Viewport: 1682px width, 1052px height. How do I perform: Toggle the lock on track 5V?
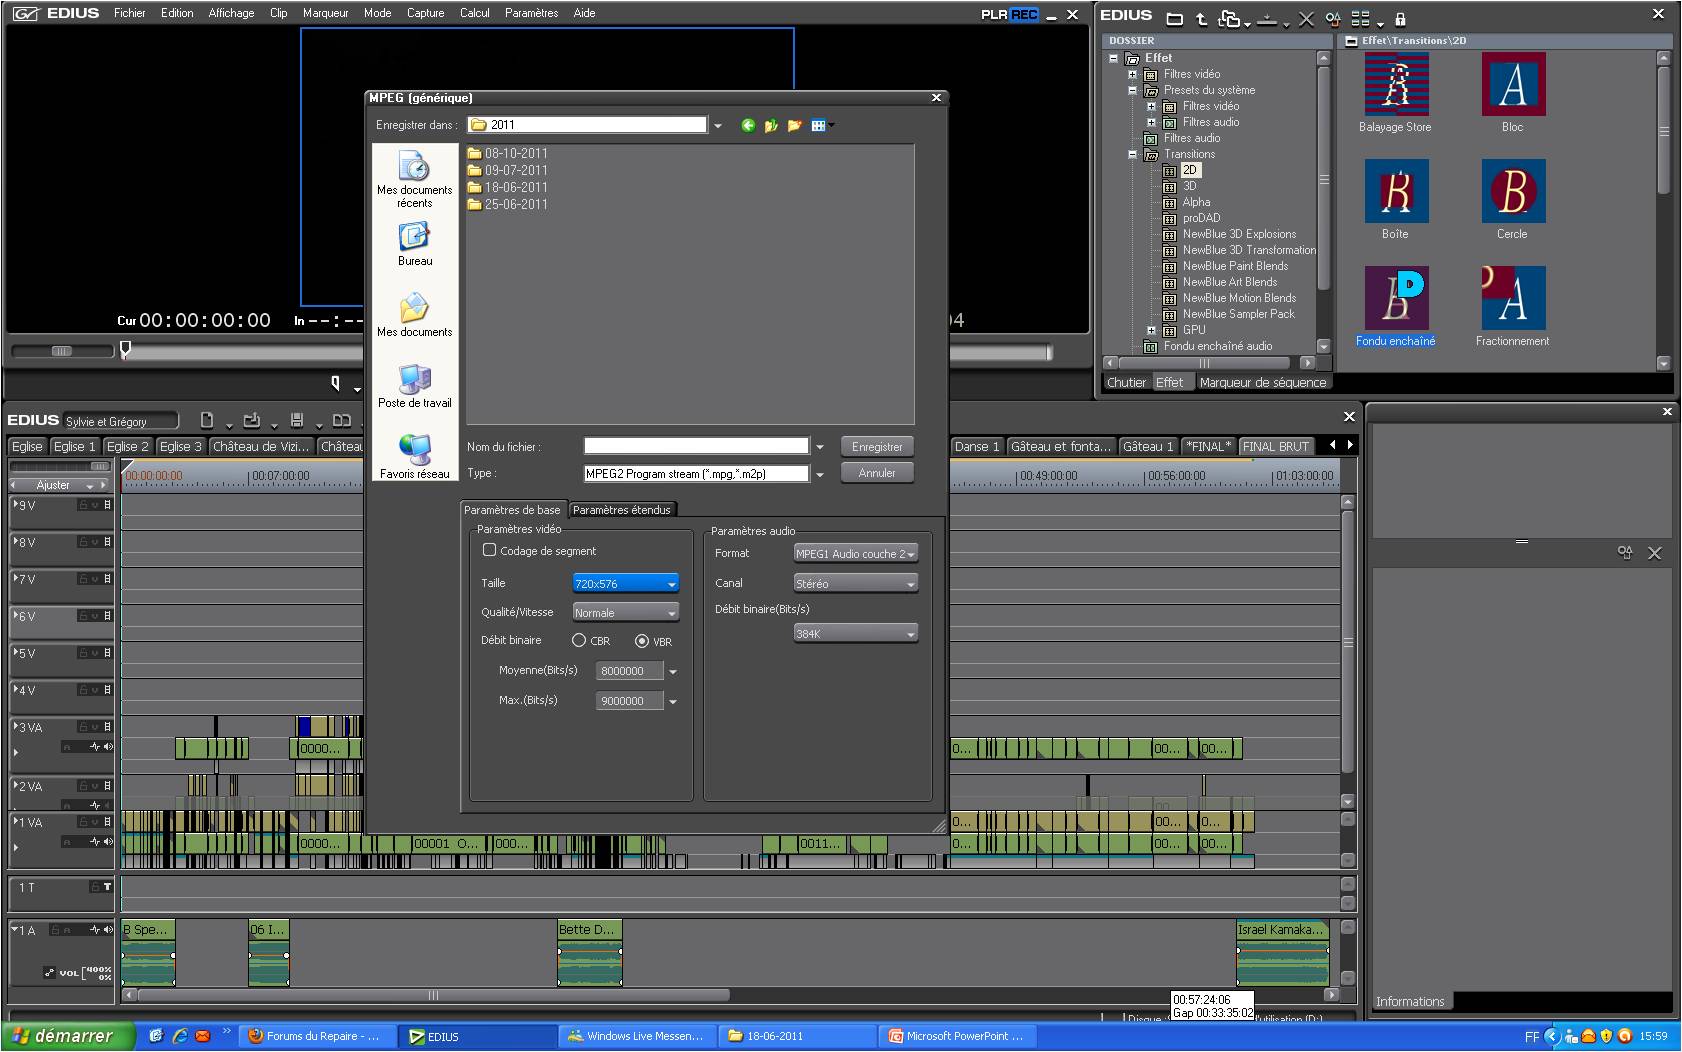[84, 653]
